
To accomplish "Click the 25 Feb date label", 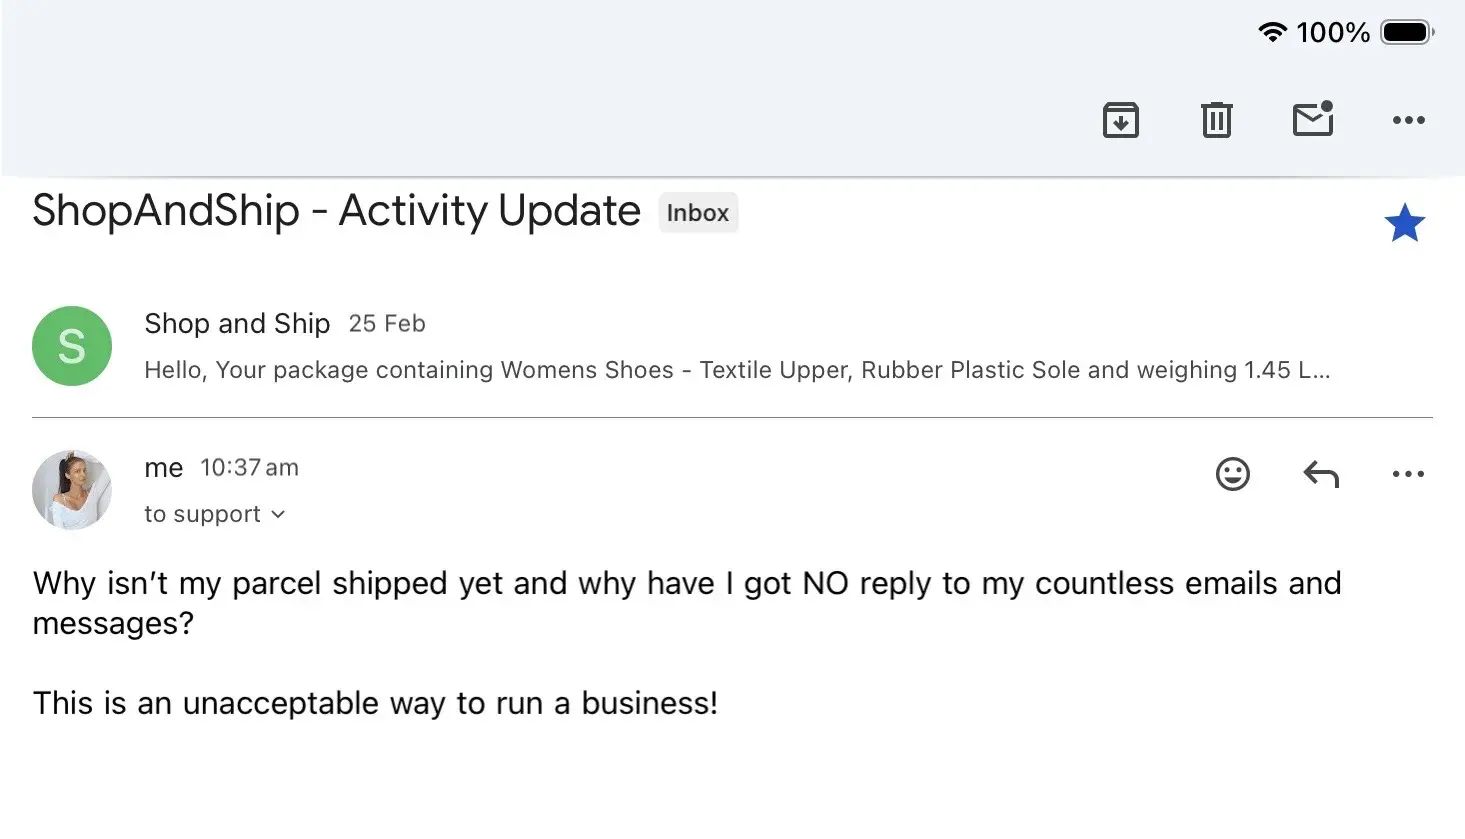I will click(387, 324).
